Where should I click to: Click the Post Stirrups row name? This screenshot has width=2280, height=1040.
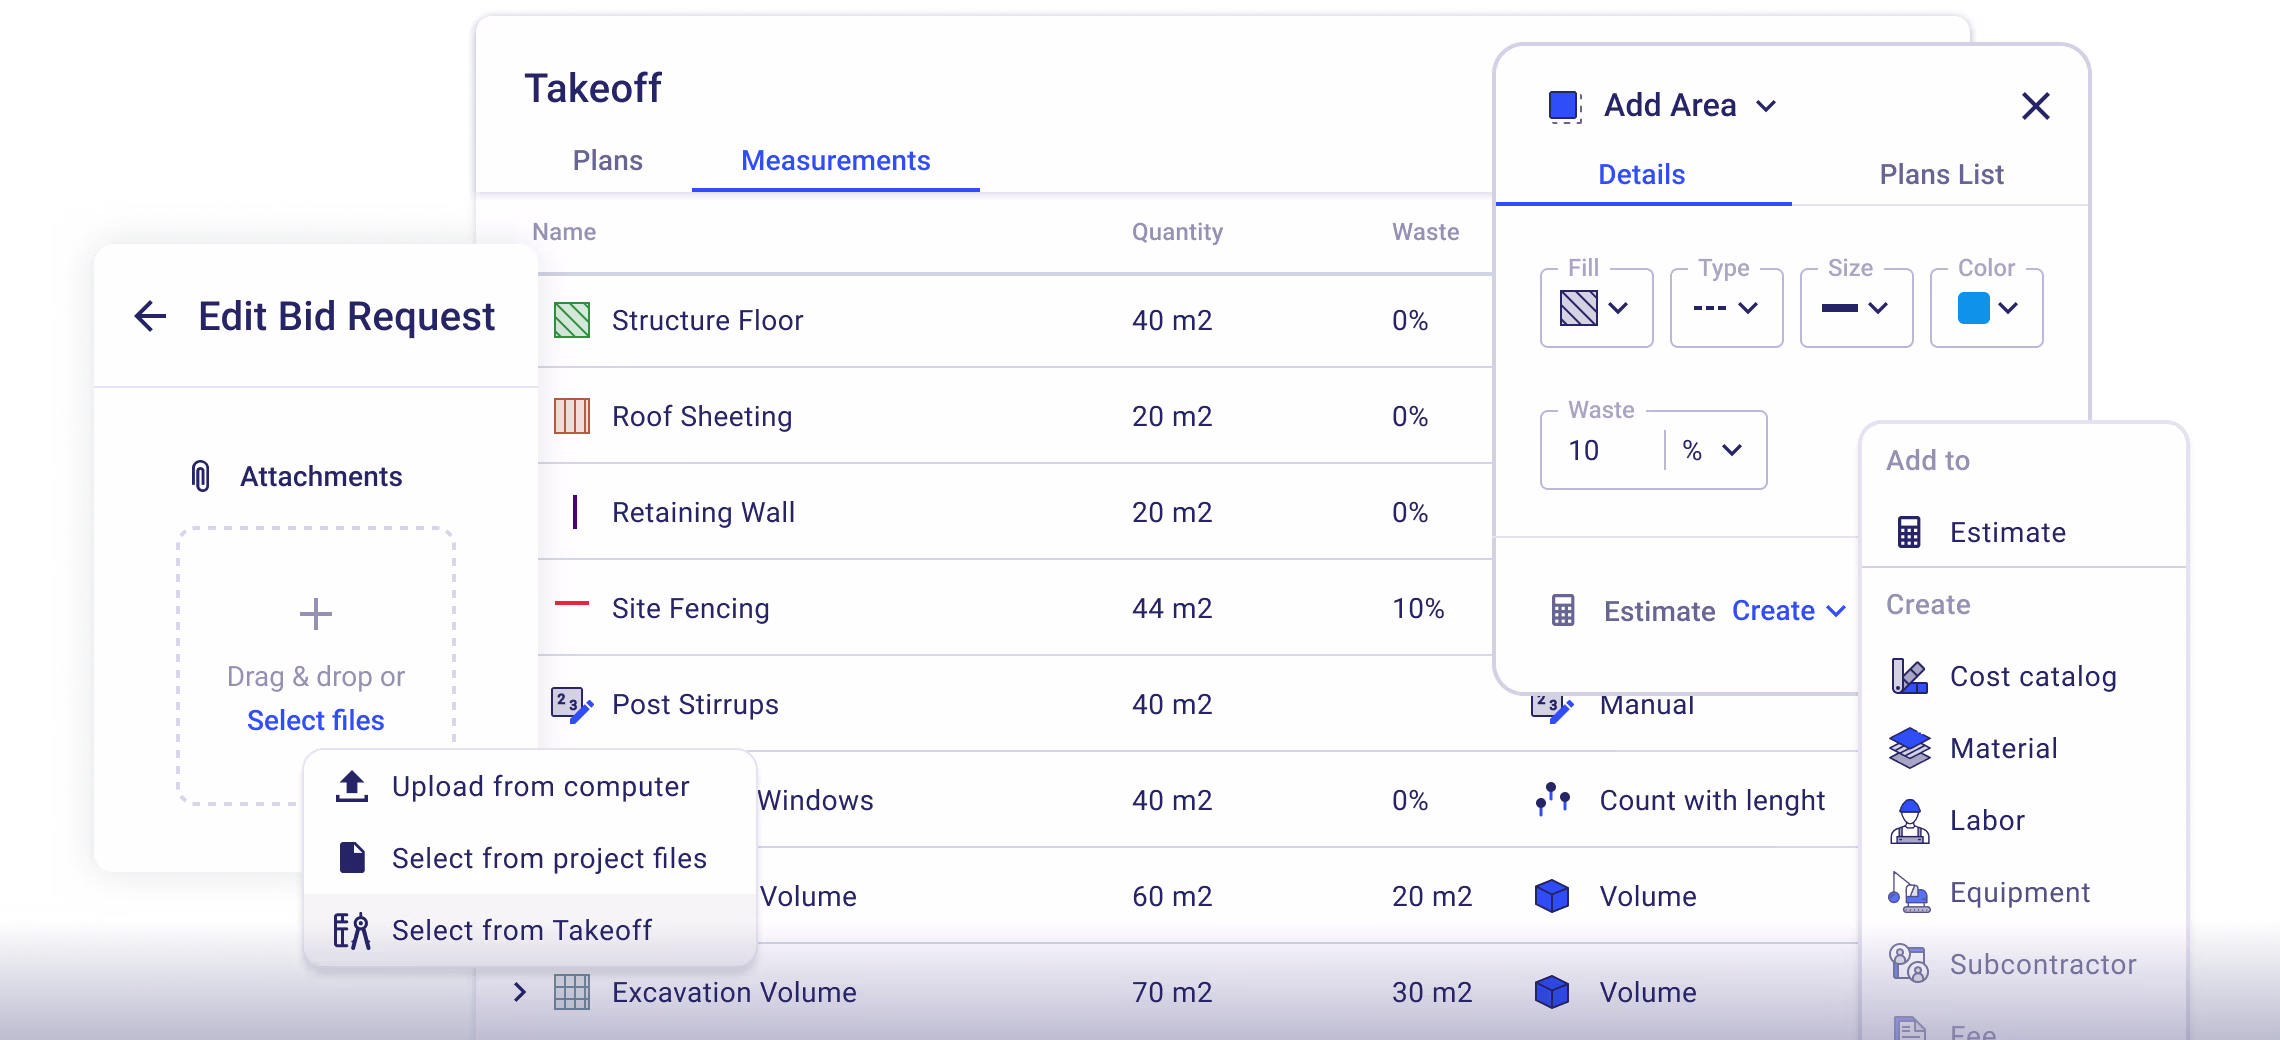[695, 704]
